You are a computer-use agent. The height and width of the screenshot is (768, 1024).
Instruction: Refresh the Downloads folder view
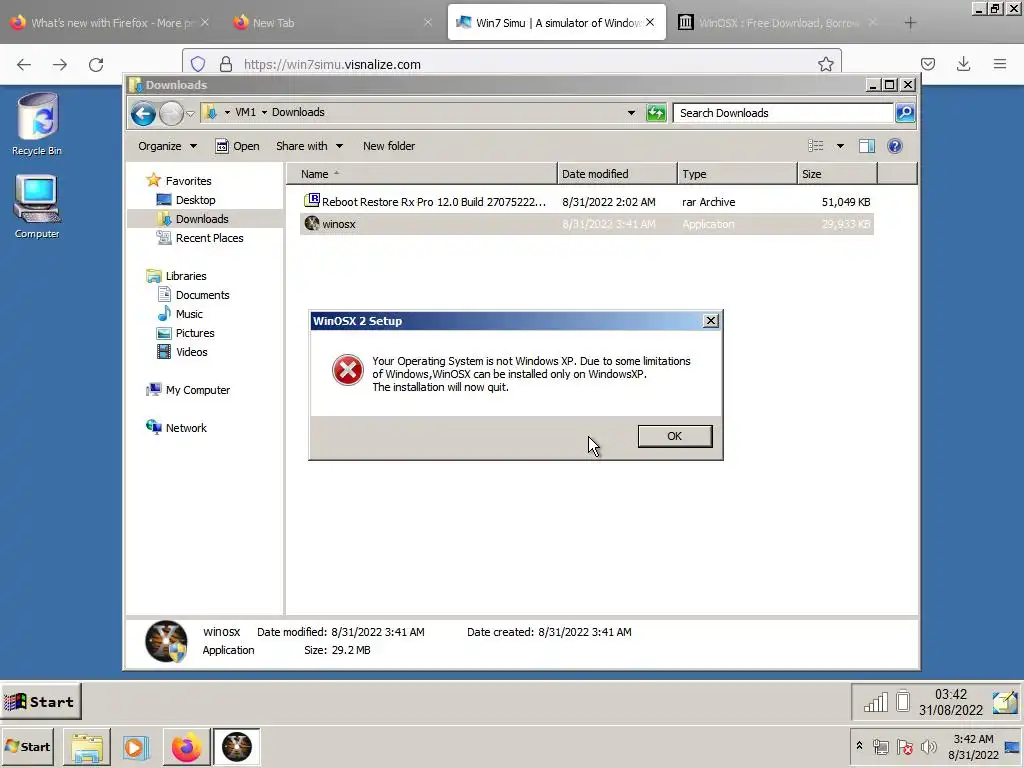click(x=656, y=113)
